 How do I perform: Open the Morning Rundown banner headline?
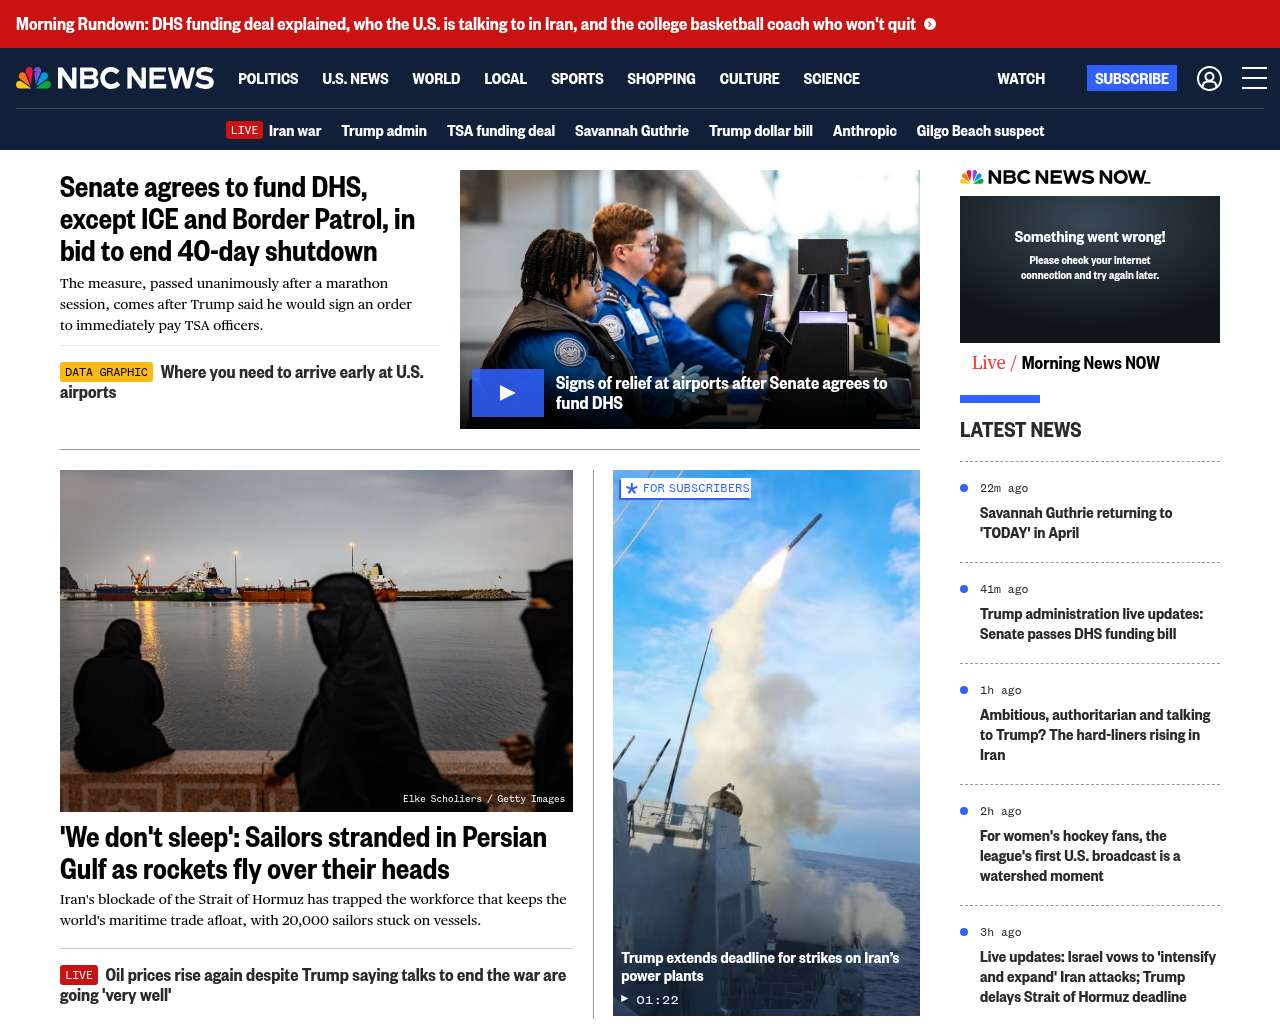(x=466, y=24)
